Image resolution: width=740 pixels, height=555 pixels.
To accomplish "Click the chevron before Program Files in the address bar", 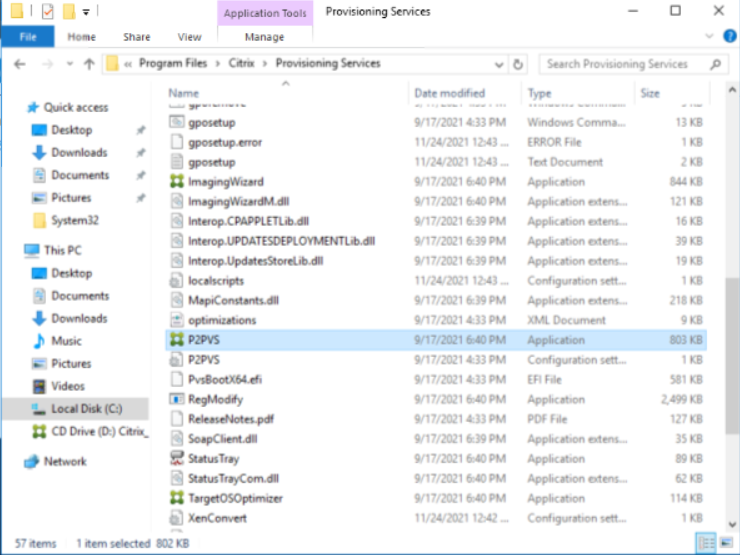I will click(x=128, y=64).
